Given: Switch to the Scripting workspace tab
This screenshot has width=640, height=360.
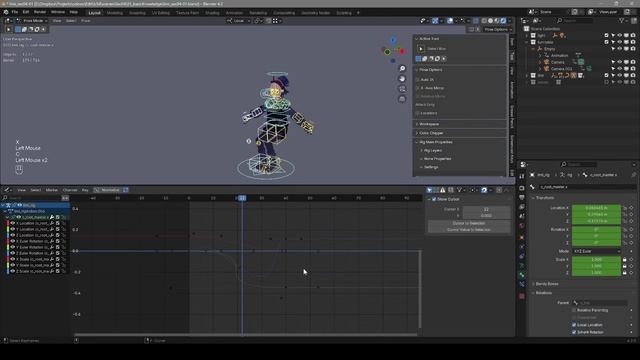Looking at the screenshot, I should click(x=344, y=13).
